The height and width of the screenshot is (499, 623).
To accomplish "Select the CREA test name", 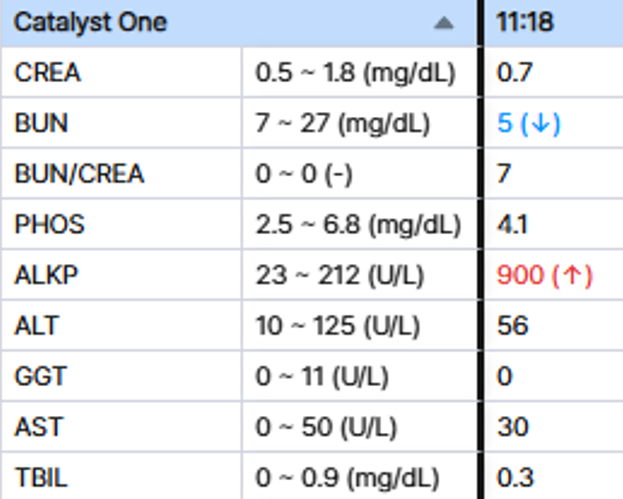I will click(x=48, y=72).
